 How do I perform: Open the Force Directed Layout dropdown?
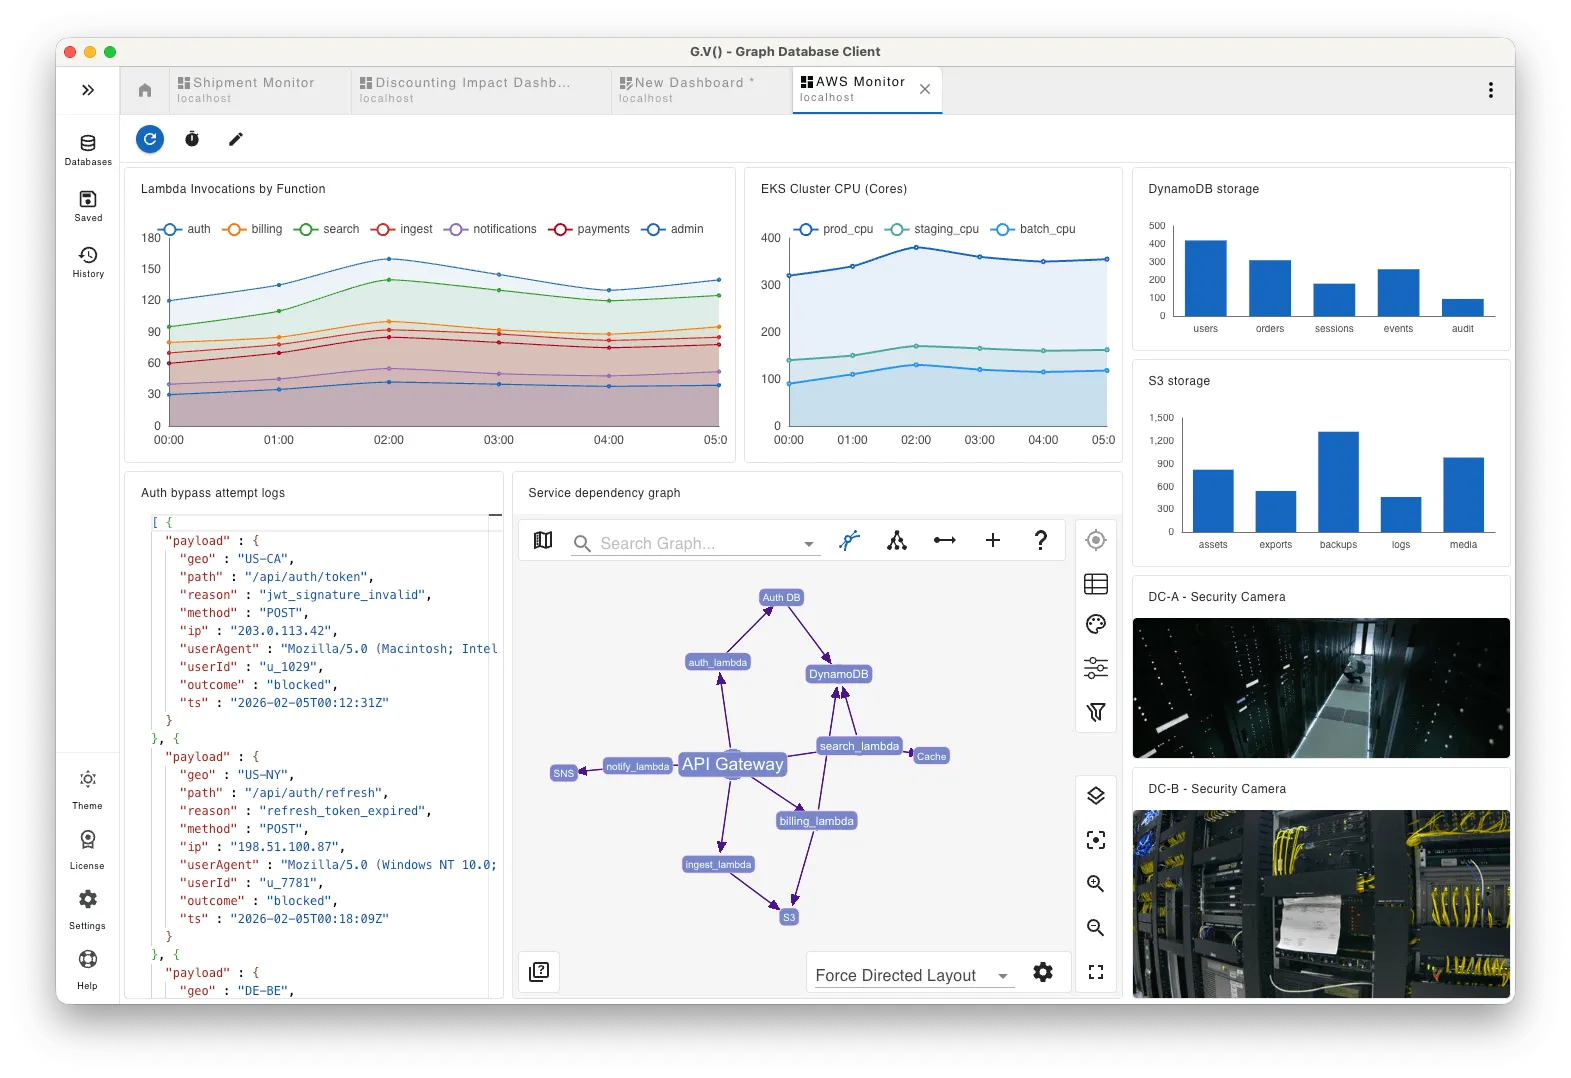point(914,975)
